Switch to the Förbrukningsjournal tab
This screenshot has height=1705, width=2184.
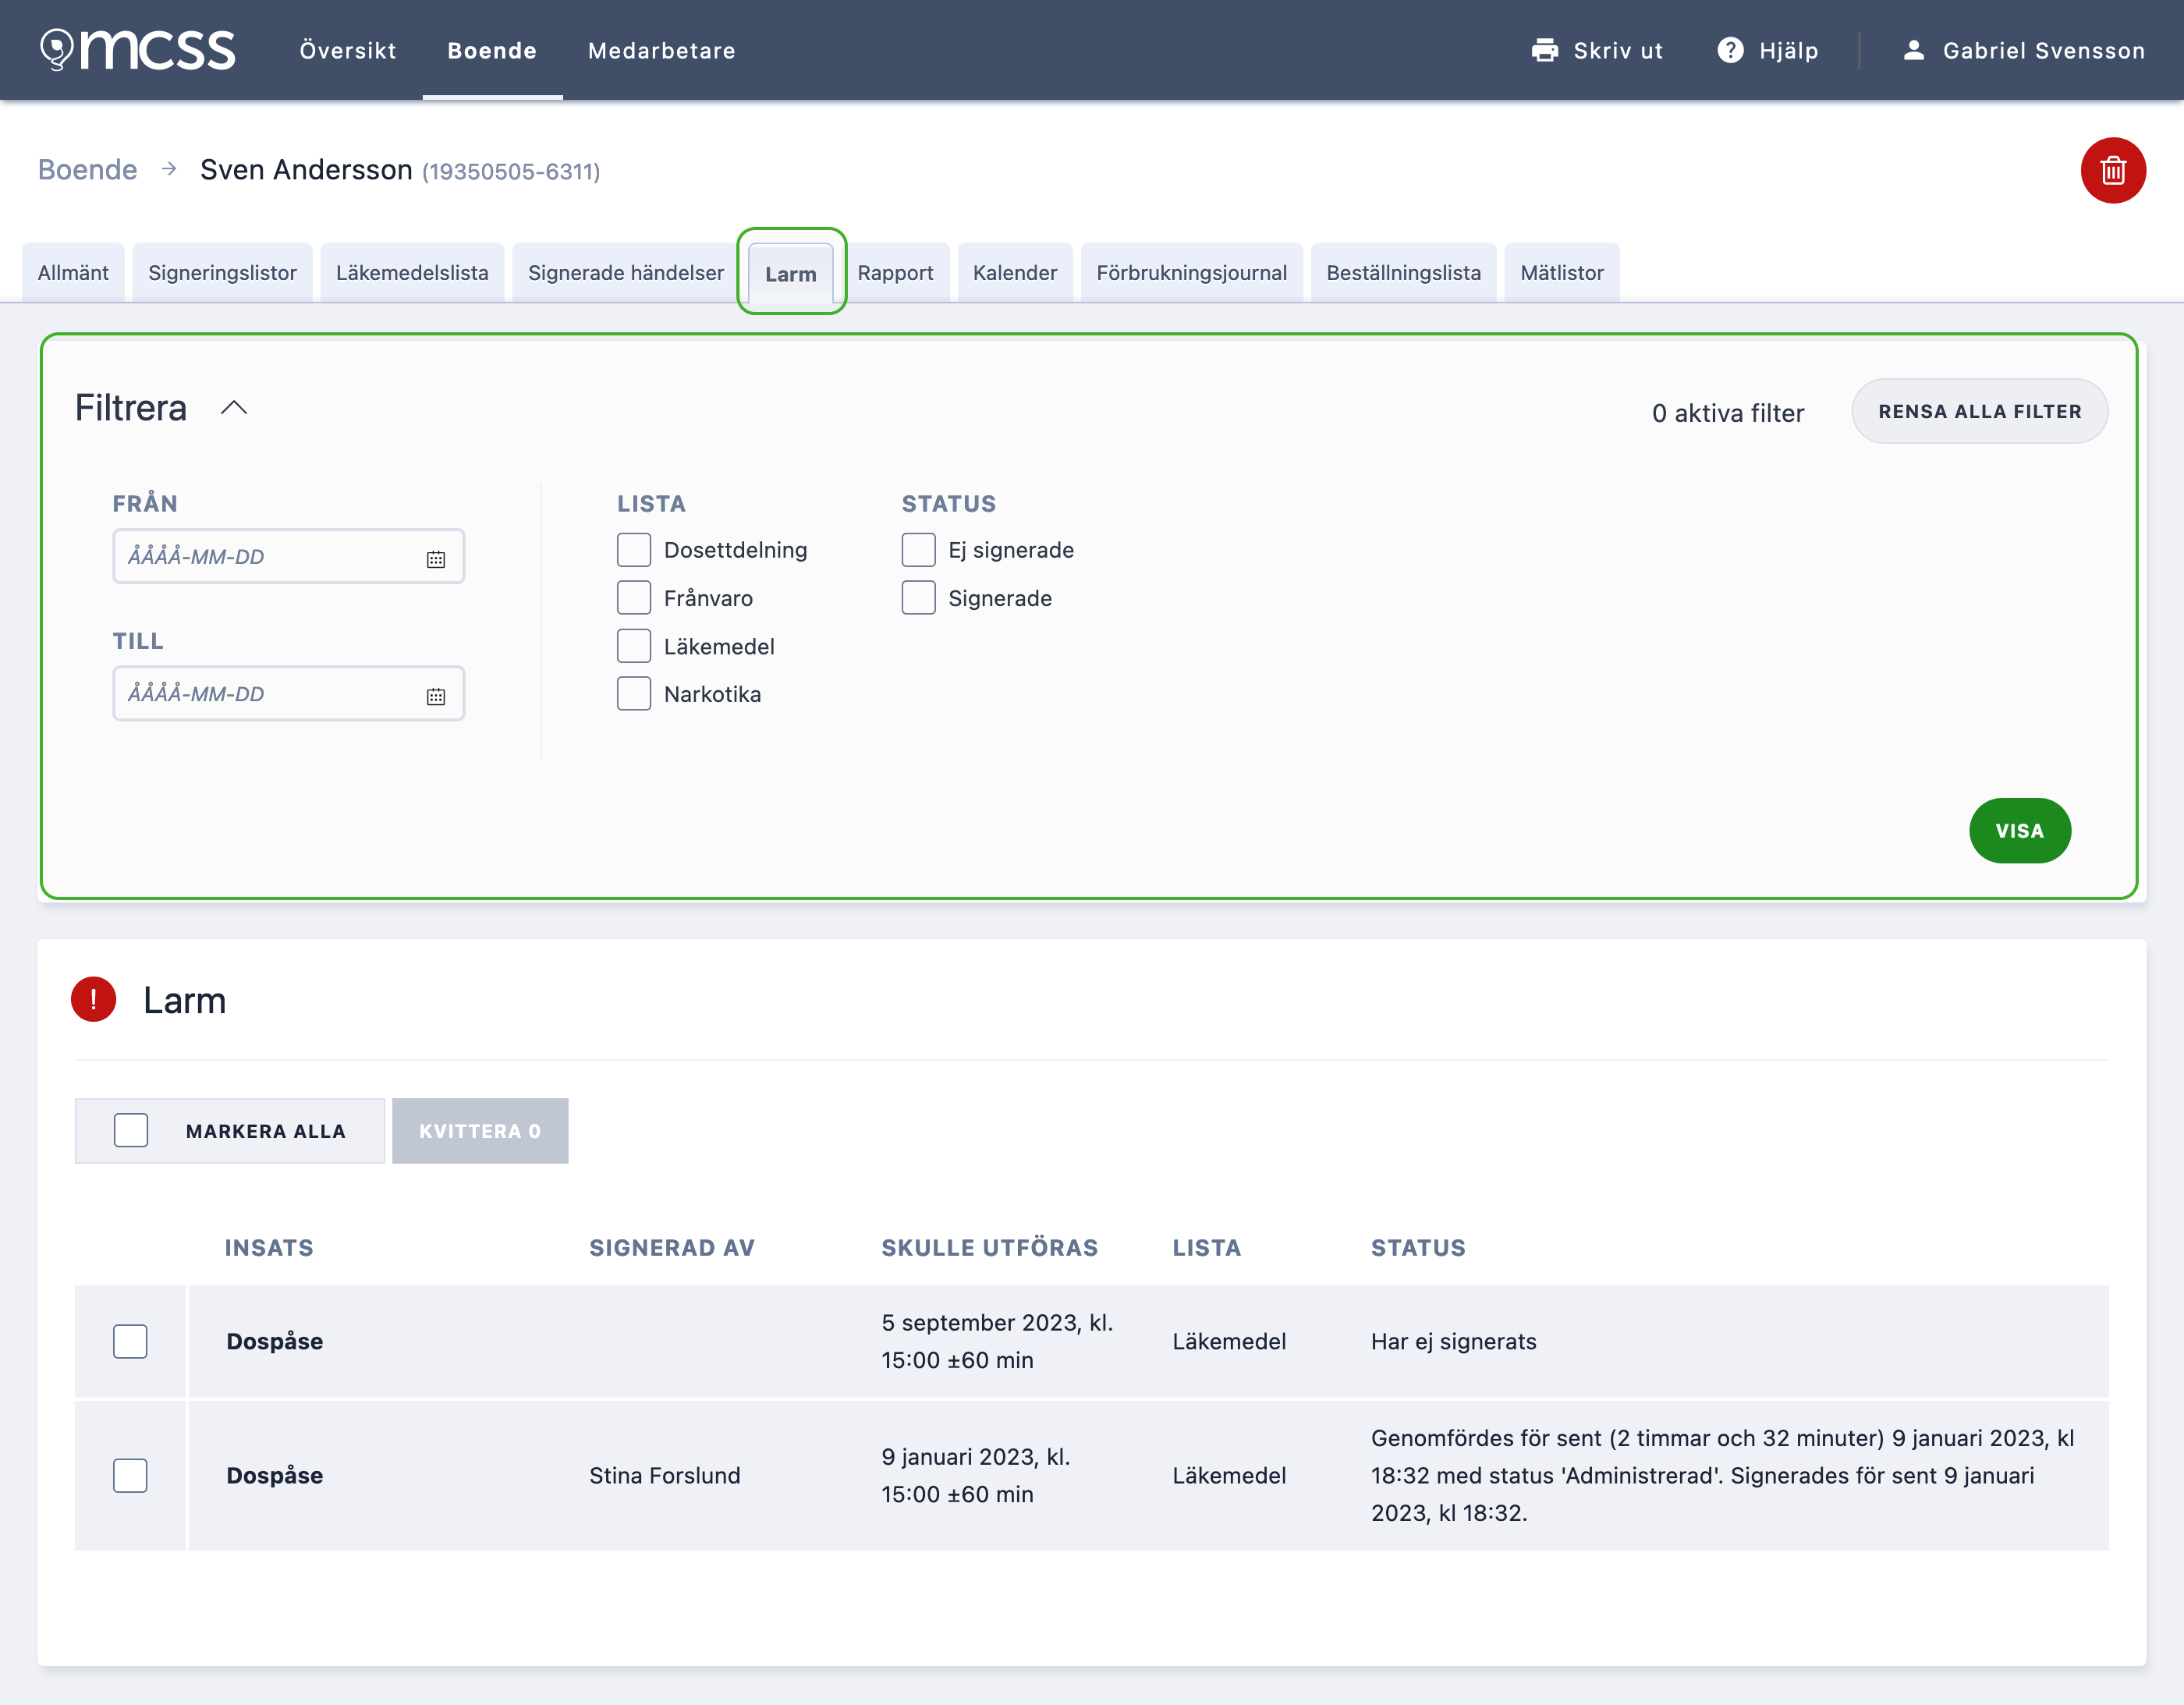click(1192, 272)
